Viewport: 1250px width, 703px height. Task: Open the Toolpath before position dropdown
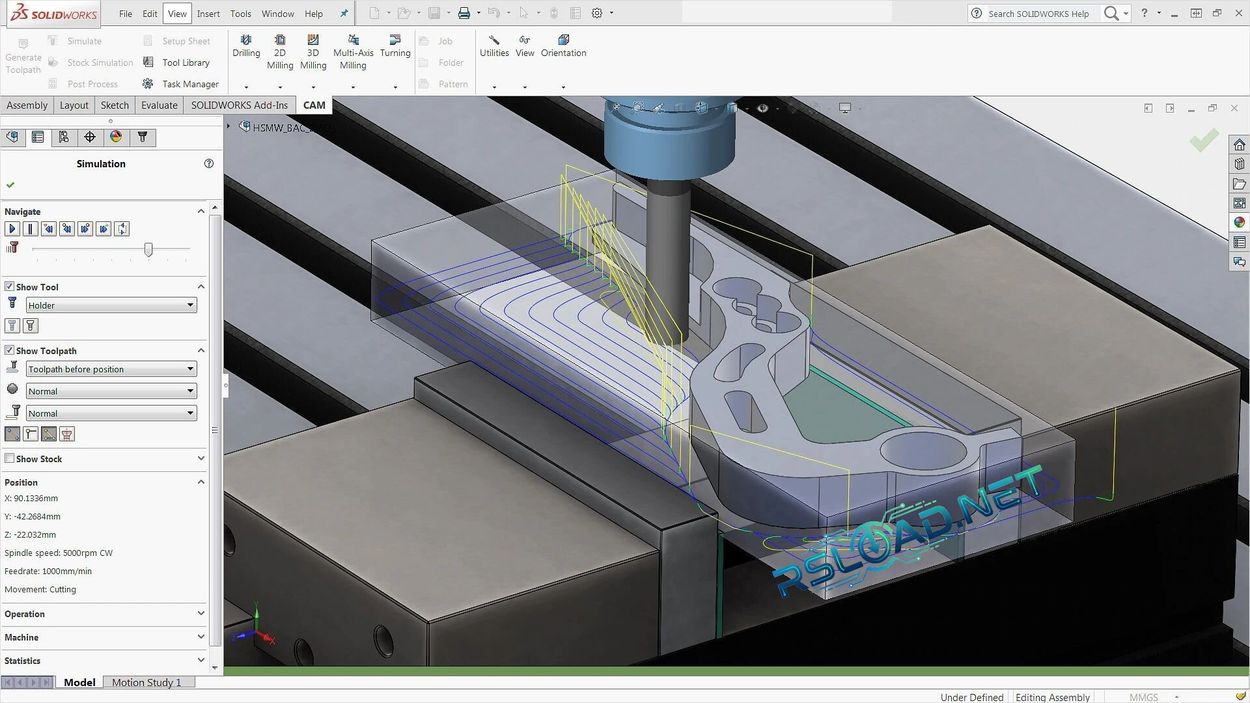[x=189, y=368]
